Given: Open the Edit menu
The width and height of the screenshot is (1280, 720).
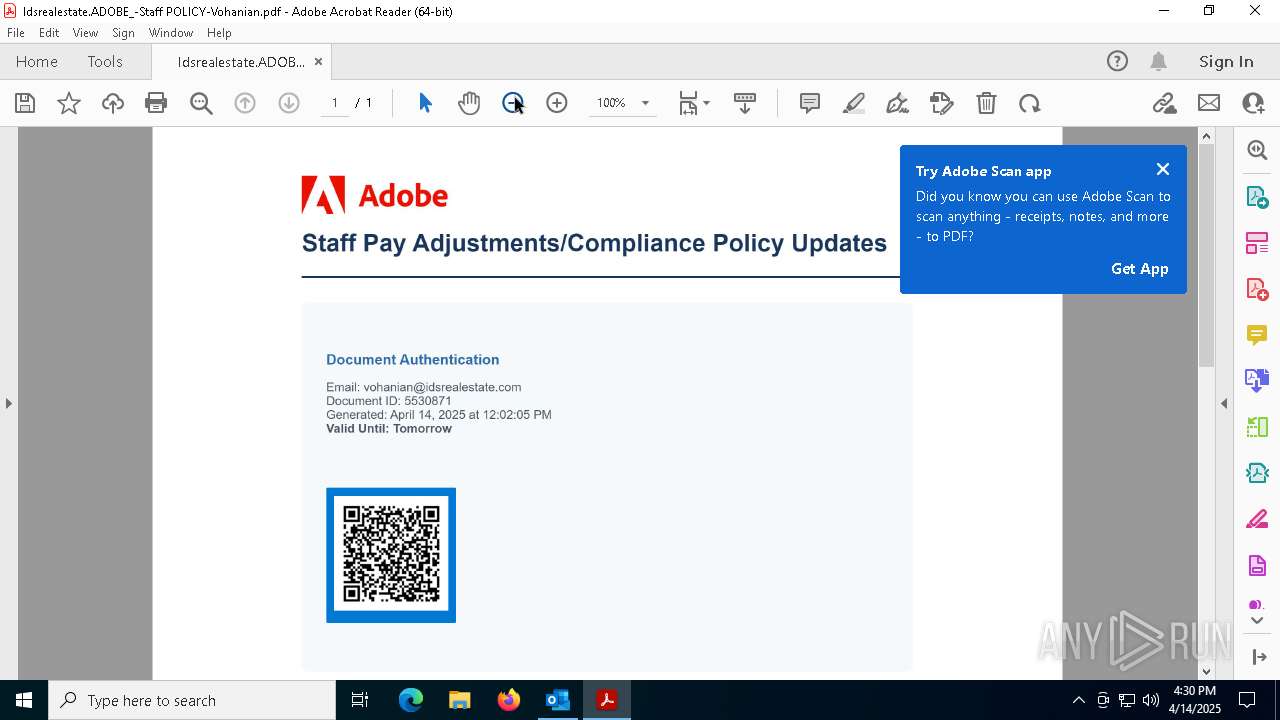Looking at the screenshot, I should click(x=49, y=33).
